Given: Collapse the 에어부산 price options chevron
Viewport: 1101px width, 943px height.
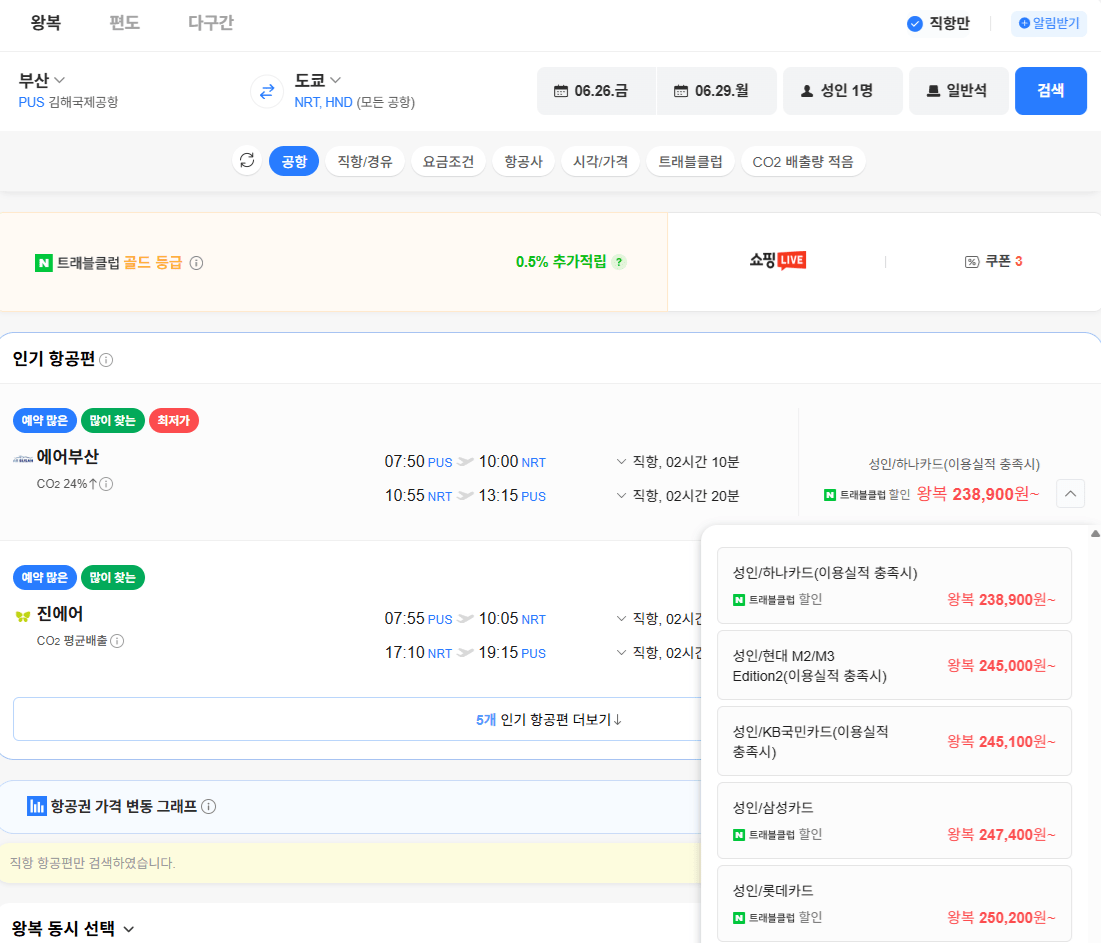Looking at the screenshot, I should point(1070,494).
